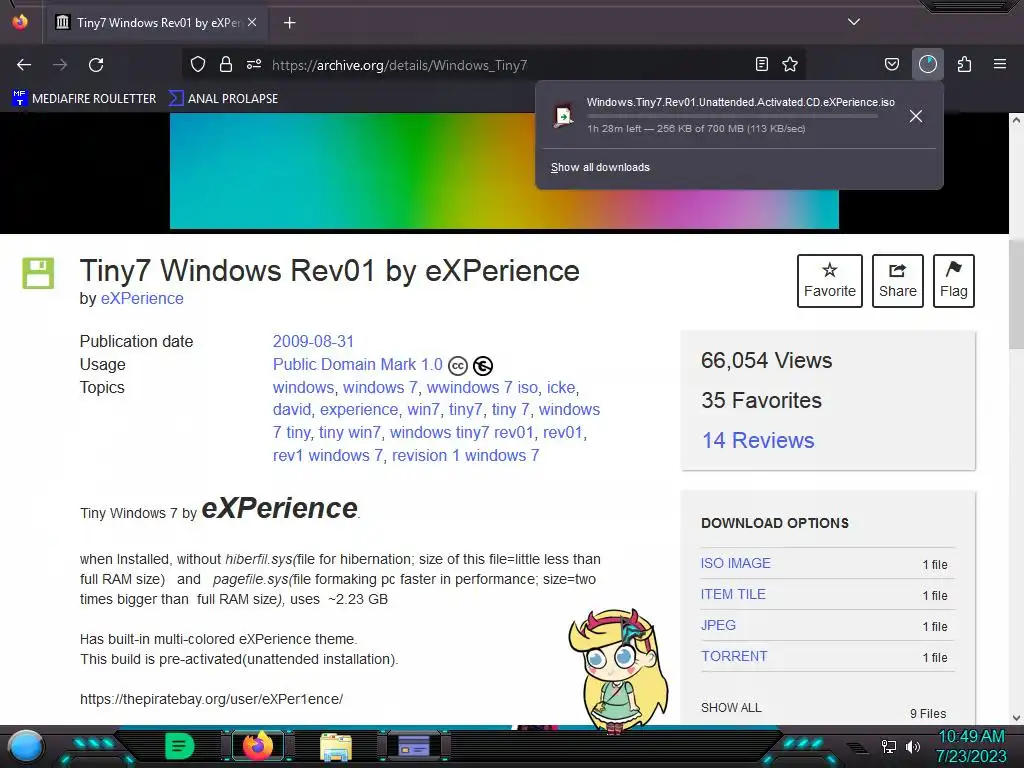1024x768 pixels.
Task: Click Show all downloads
Action: 600,167
